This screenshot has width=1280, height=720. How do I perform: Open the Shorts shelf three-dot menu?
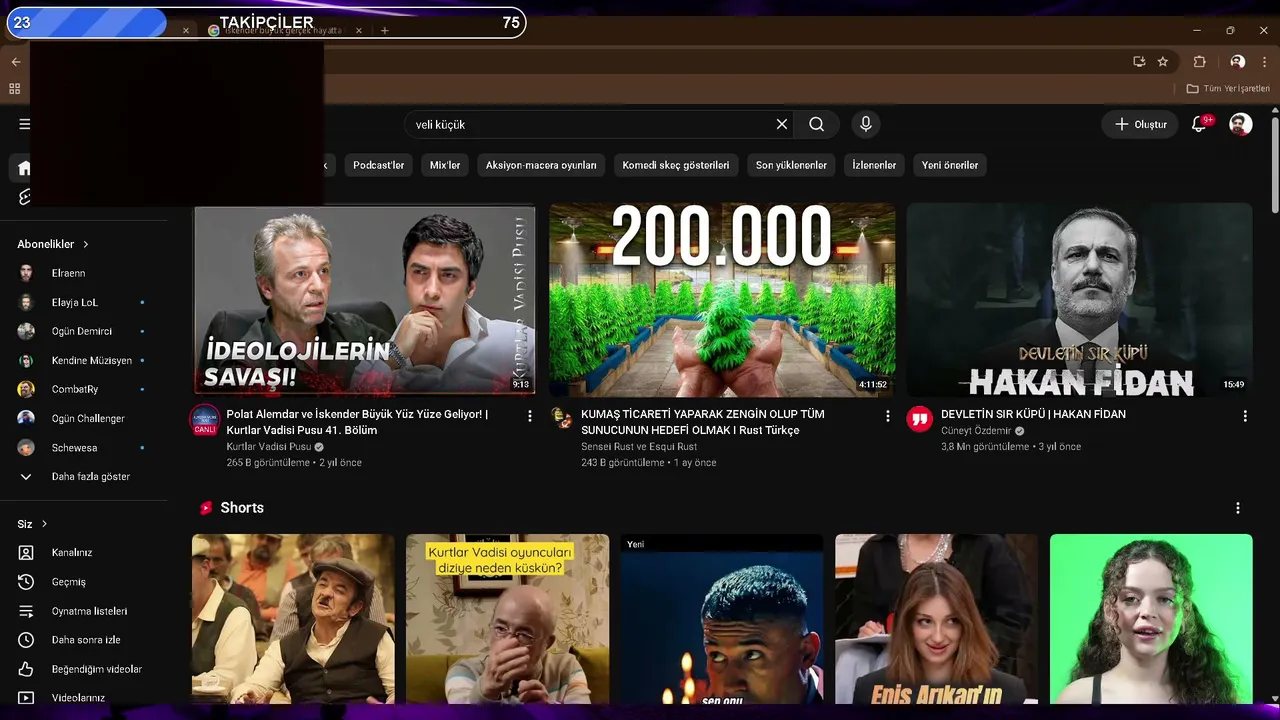click(1238, 508)
